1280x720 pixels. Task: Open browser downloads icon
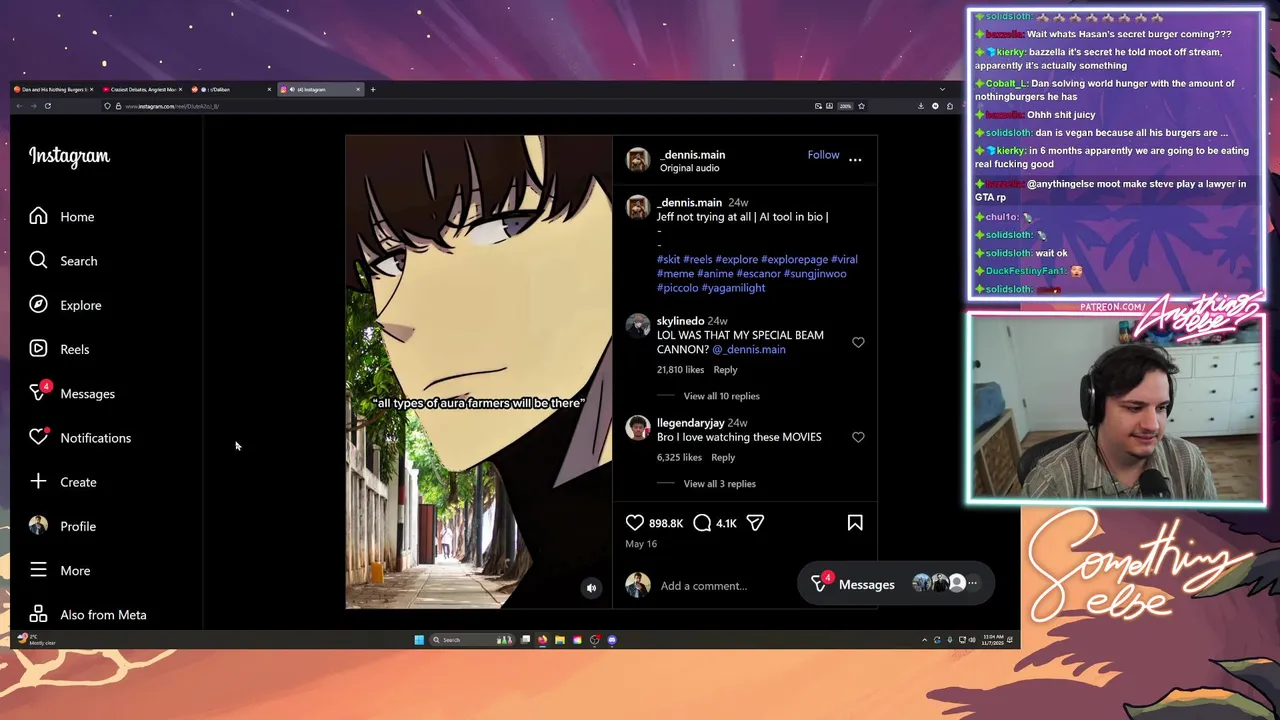[x=921, y=106]
